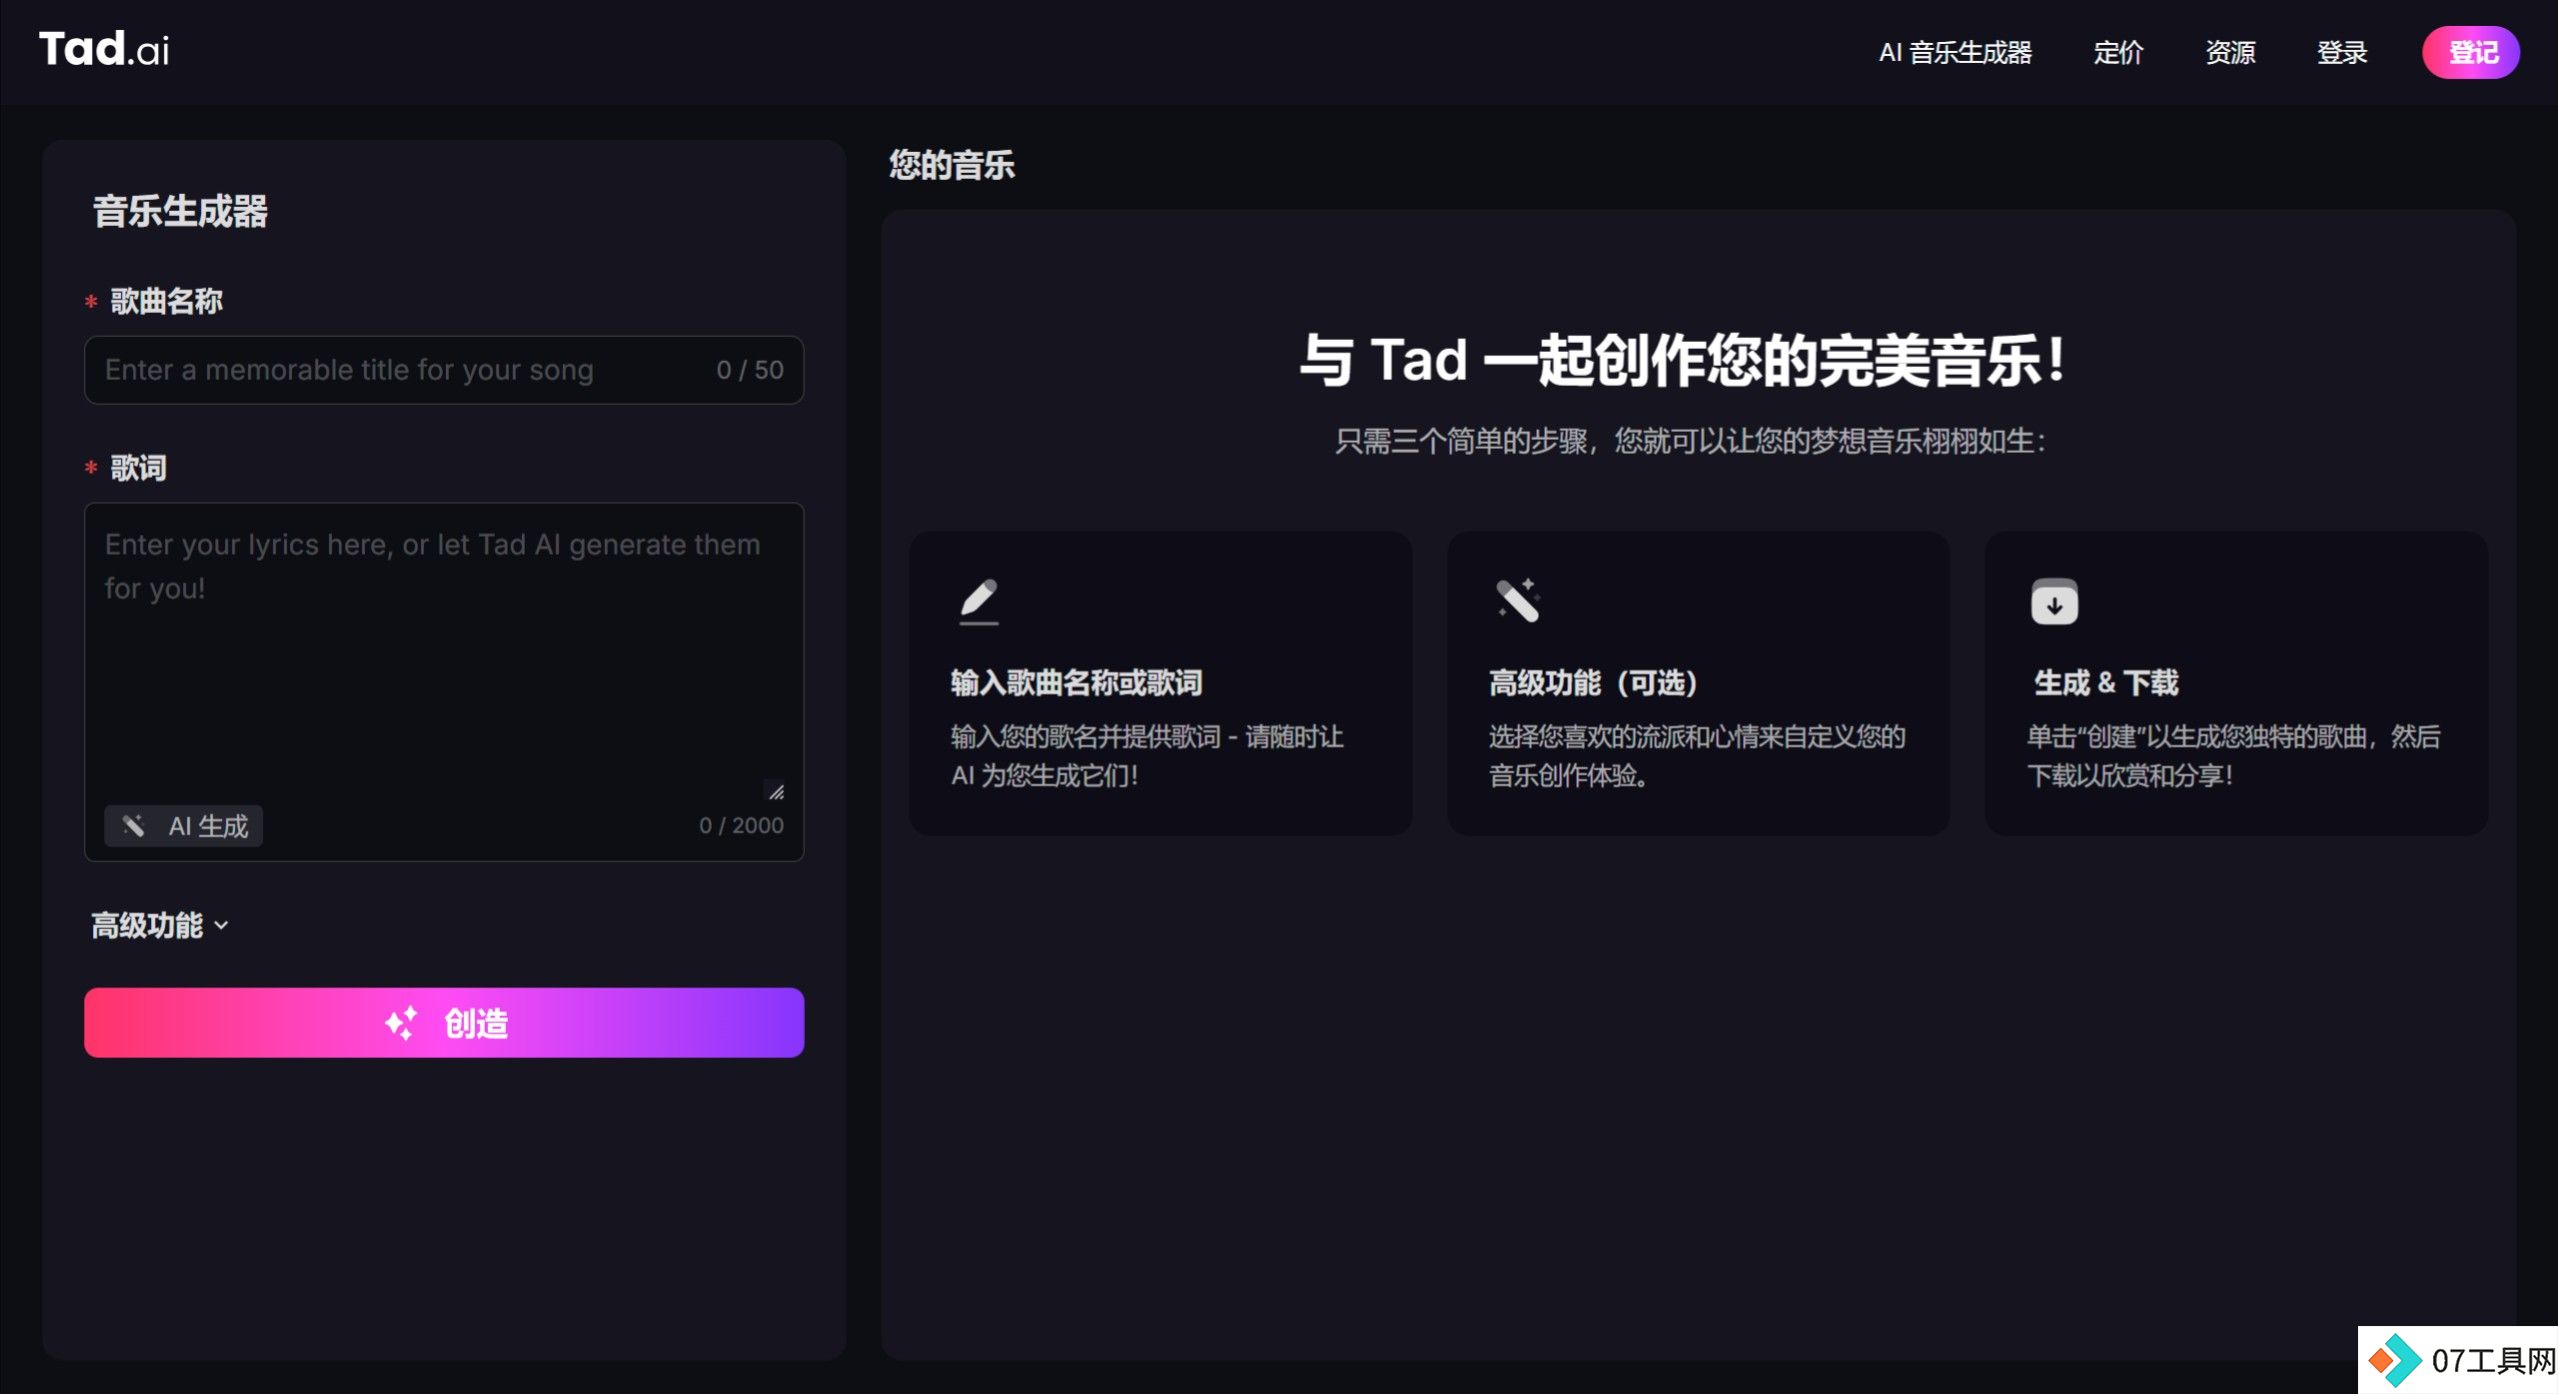This screenshot has height=1394, width=2558.
Task: Click the 登记 sign-up button
Action: (2471, 52)
